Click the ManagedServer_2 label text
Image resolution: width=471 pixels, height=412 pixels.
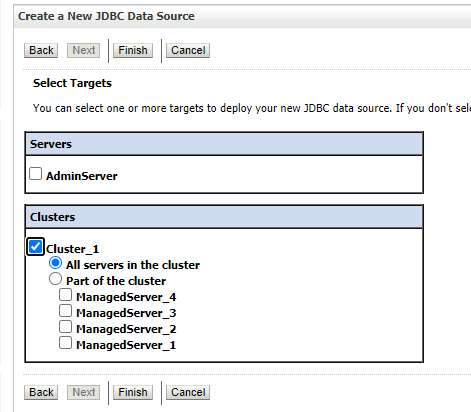[126, 329]
